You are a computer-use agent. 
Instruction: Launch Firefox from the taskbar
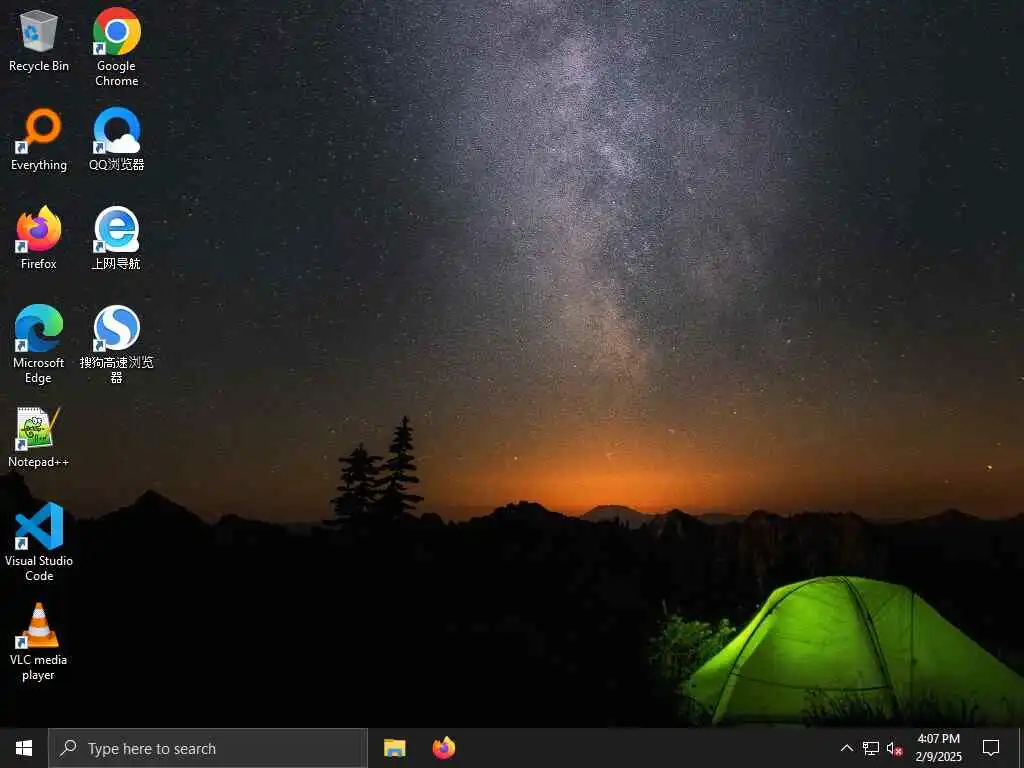[x=444, y=748]
